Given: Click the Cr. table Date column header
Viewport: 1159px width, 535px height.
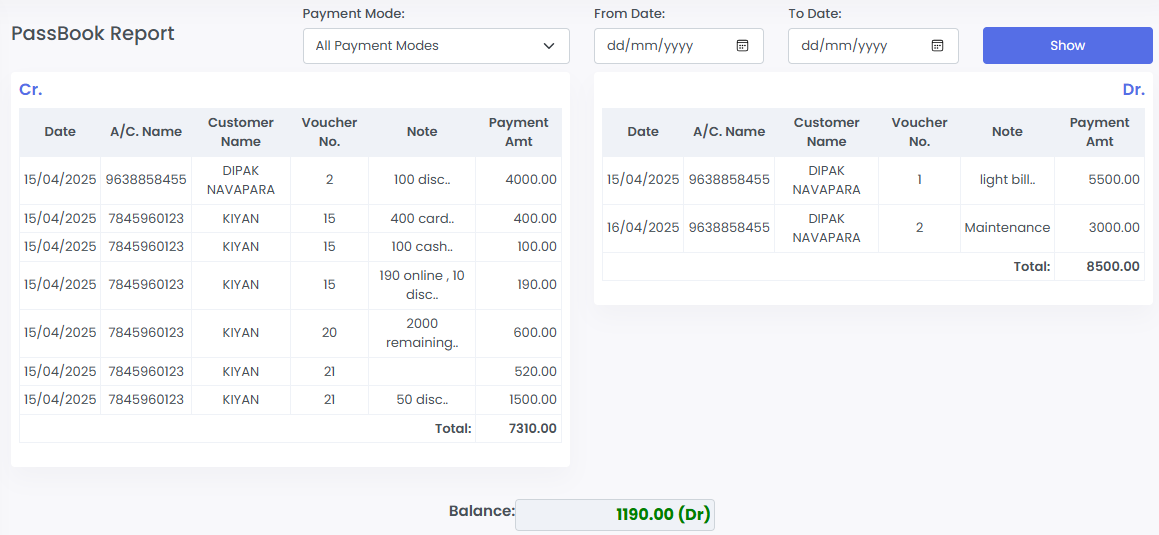Looking at the screenshot, I should 60,132.
